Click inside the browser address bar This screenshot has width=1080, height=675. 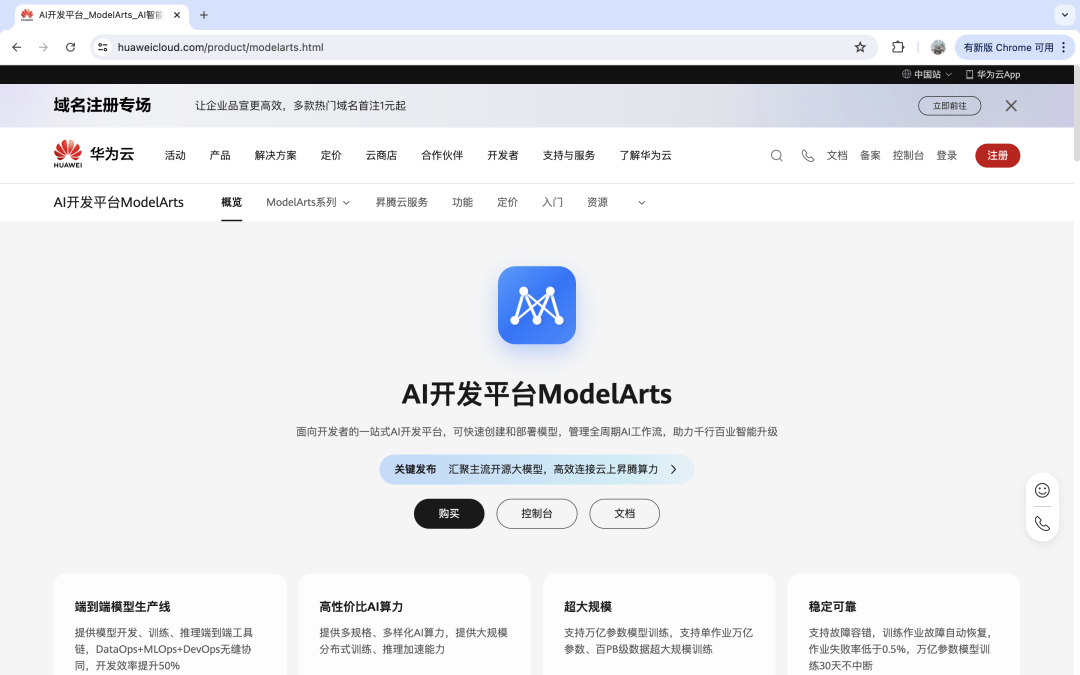400,47
